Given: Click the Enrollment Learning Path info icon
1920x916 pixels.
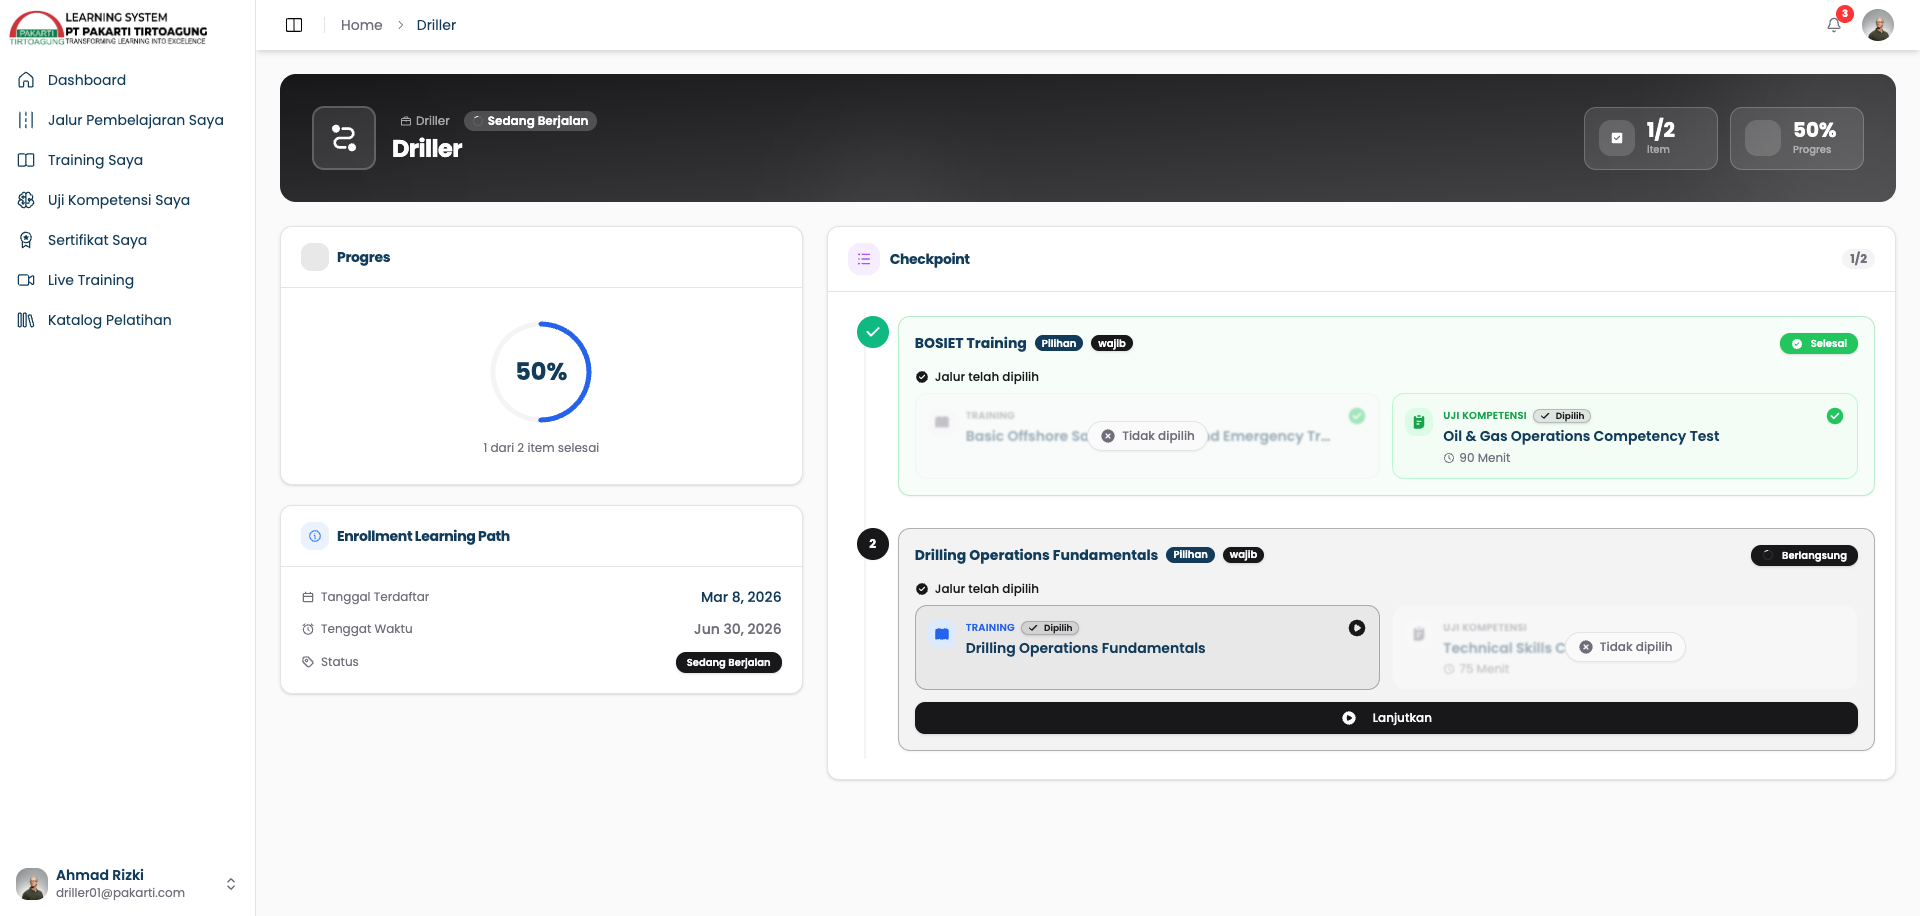Looking at the screenshot, I should (x=315, y=536).
